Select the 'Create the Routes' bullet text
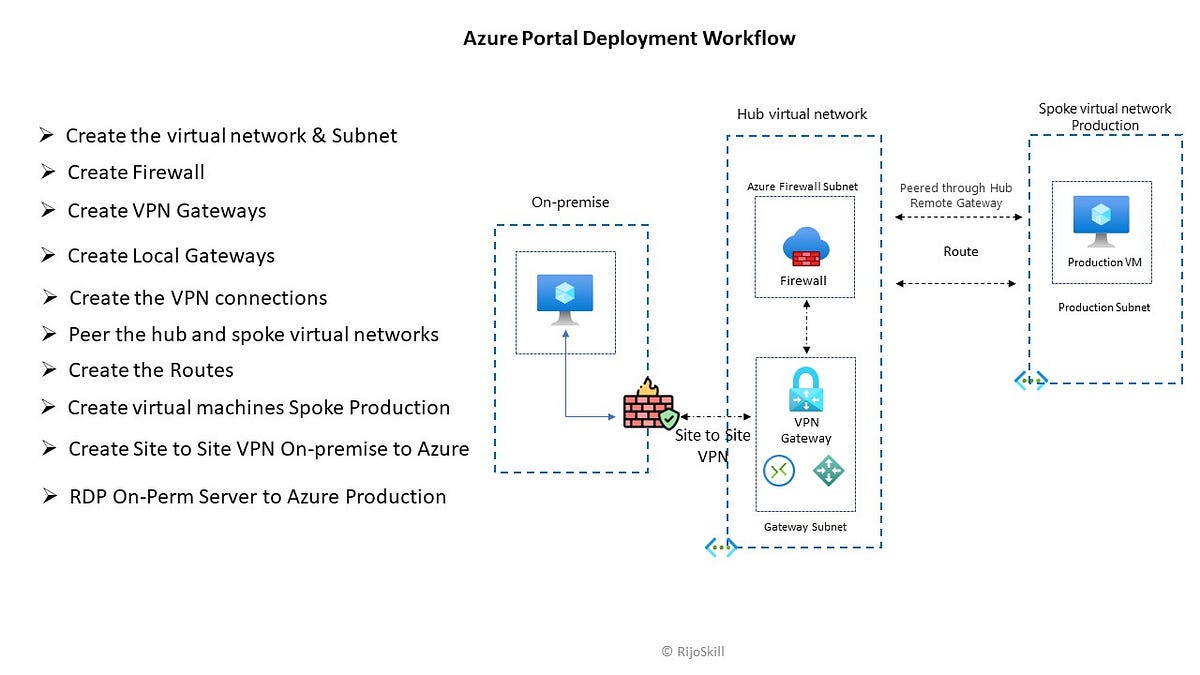 coord(150,370)
